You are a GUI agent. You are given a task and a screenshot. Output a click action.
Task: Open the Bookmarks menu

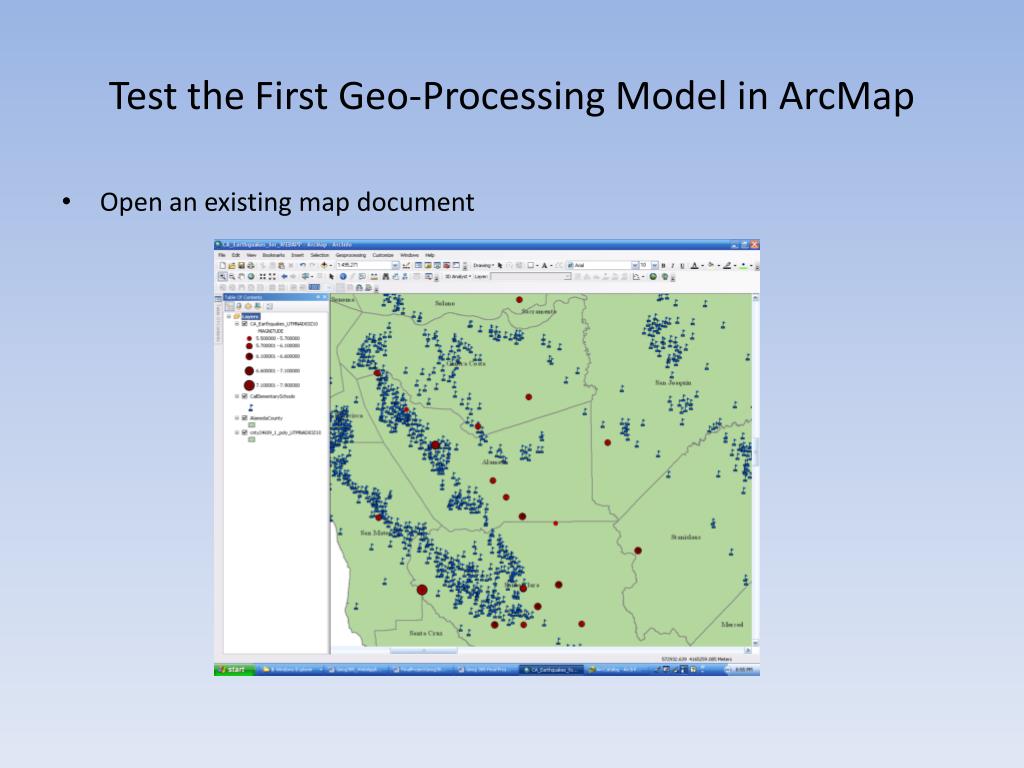(274, 255)
